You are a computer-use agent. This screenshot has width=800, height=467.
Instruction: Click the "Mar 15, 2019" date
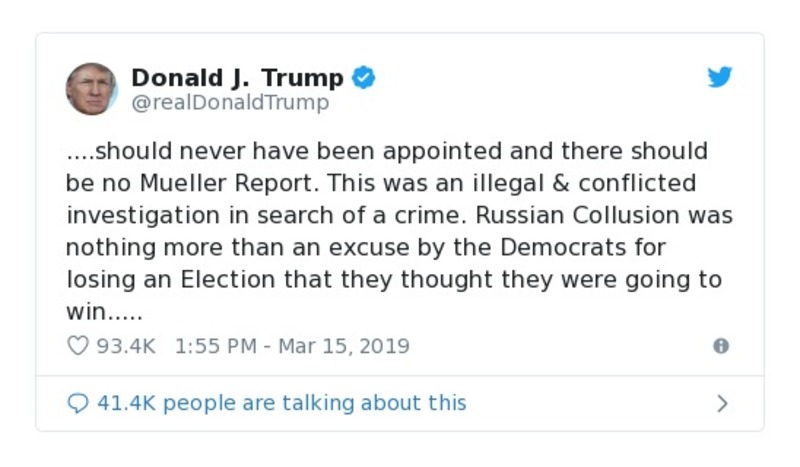pyautogui.click(x=344, y=346)
